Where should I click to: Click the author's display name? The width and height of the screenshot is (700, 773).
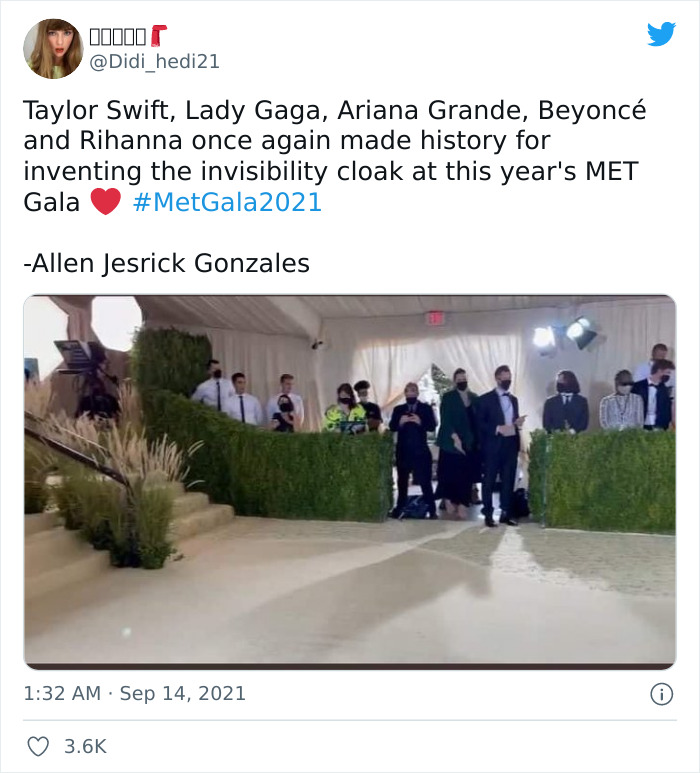[118, 37]
